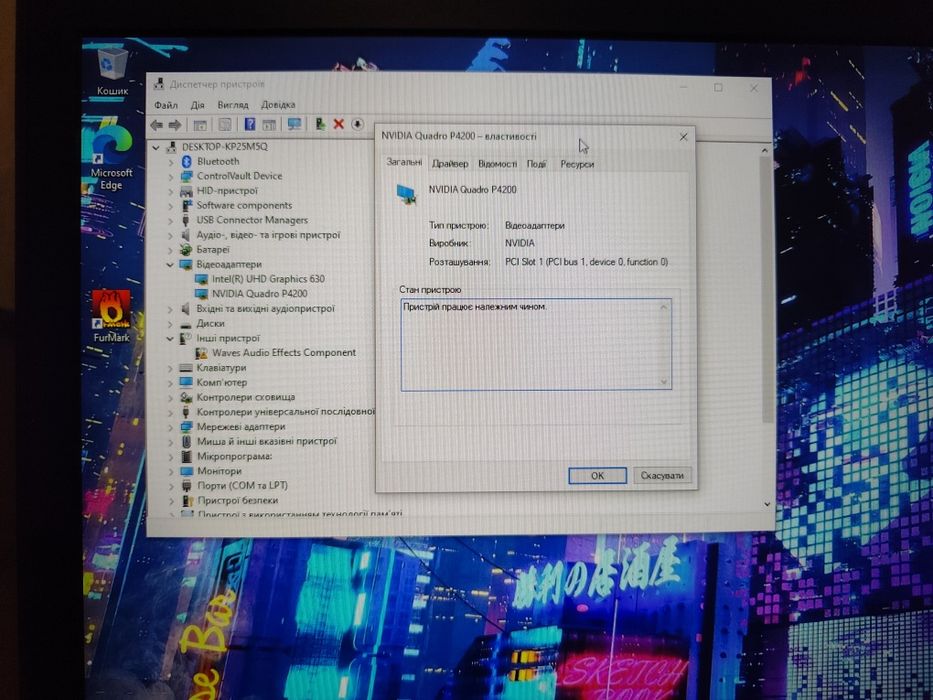Click the Intel(R) UHD Graphics 630 adapter icon

202,279
